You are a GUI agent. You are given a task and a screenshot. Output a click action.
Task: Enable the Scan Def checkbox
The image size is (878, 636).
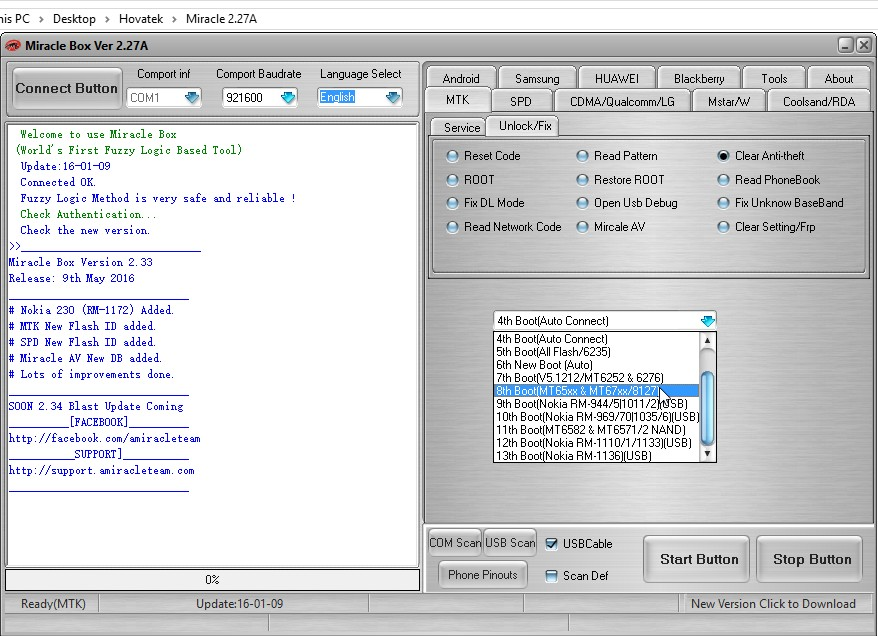(x=552, y=576)
